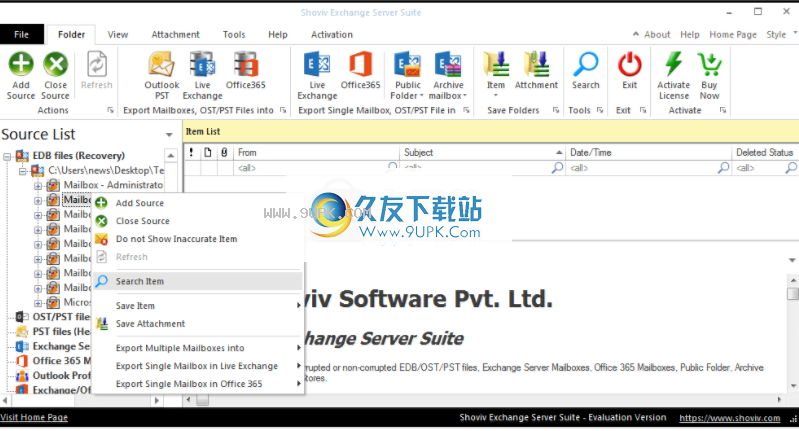This screenshot has width=799, height=431.
Task: Click the EDB files (Recovery) tree item
Action: coord(78,155)
